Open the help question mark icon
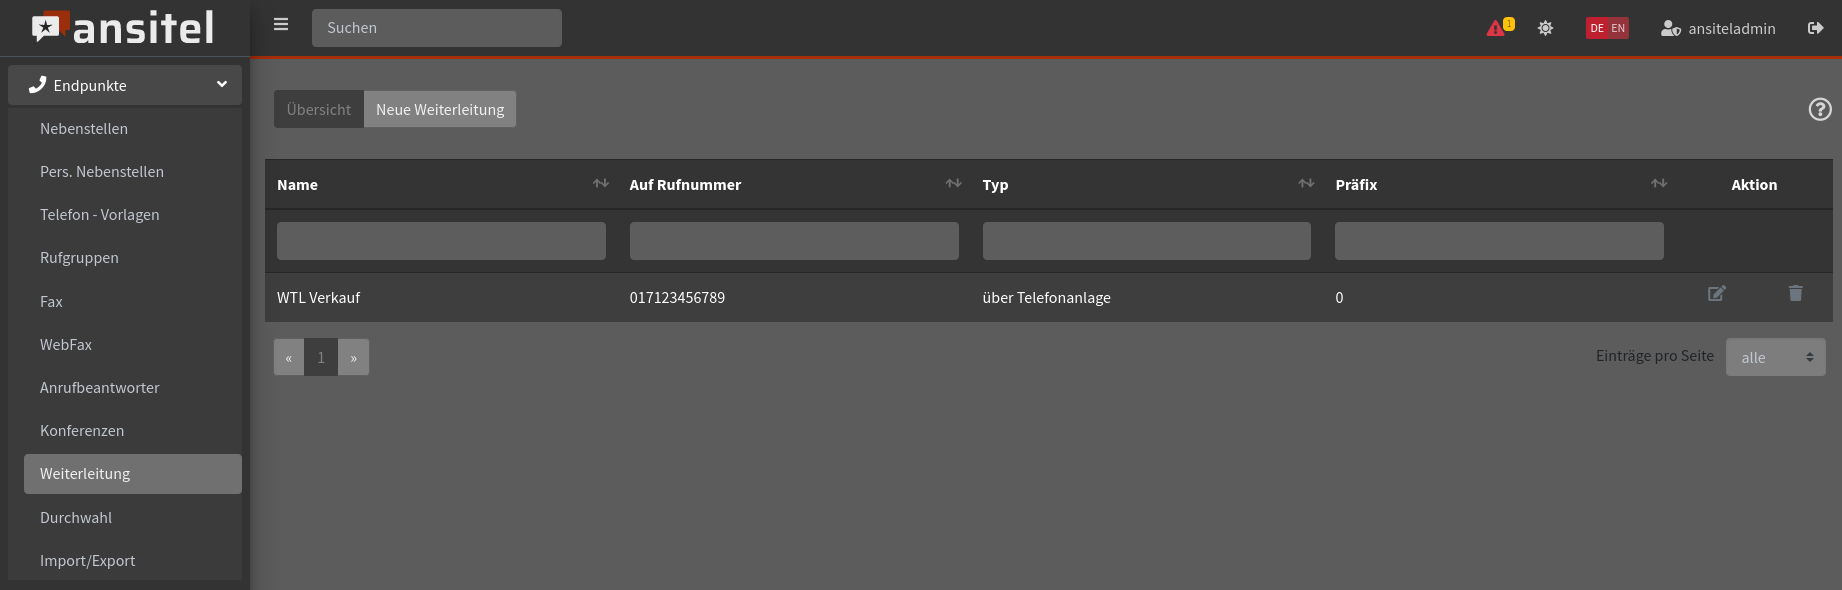The height and width of the screenshot is (590, 1842). 1819,109
